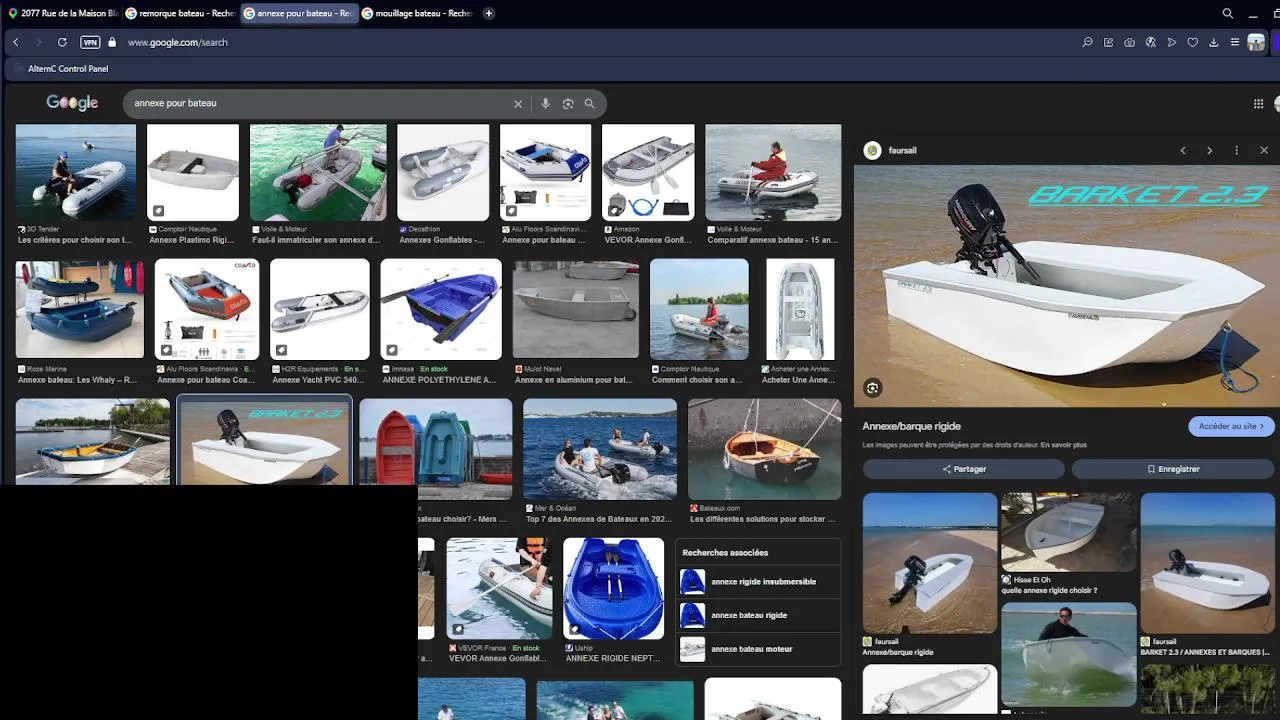
Task: Search in tabs with magnifier icon at top
Action: click(1228, 13)
